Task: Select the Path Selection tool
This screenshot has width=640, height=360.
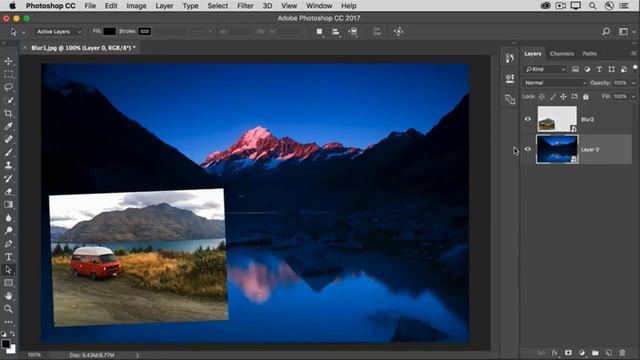Action: (x=9, y=270)
